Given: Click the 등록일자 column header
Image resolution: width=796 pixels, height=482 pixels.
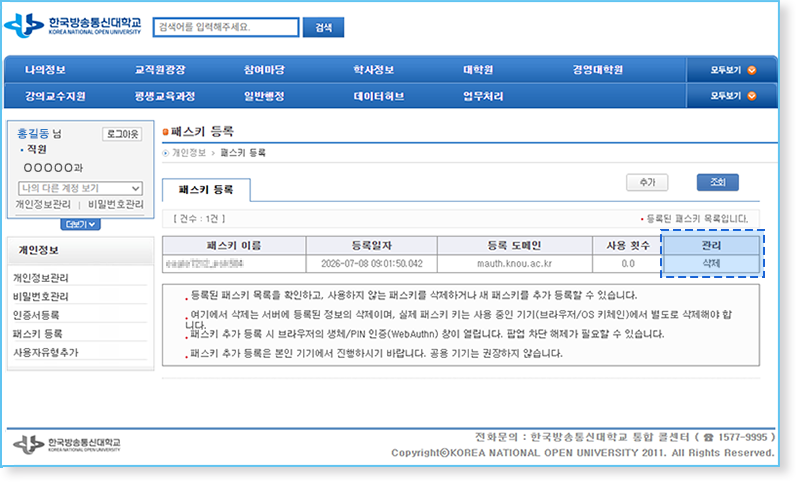Looking at the screenshot, I should pyautogui.click(x=372, y=245).
